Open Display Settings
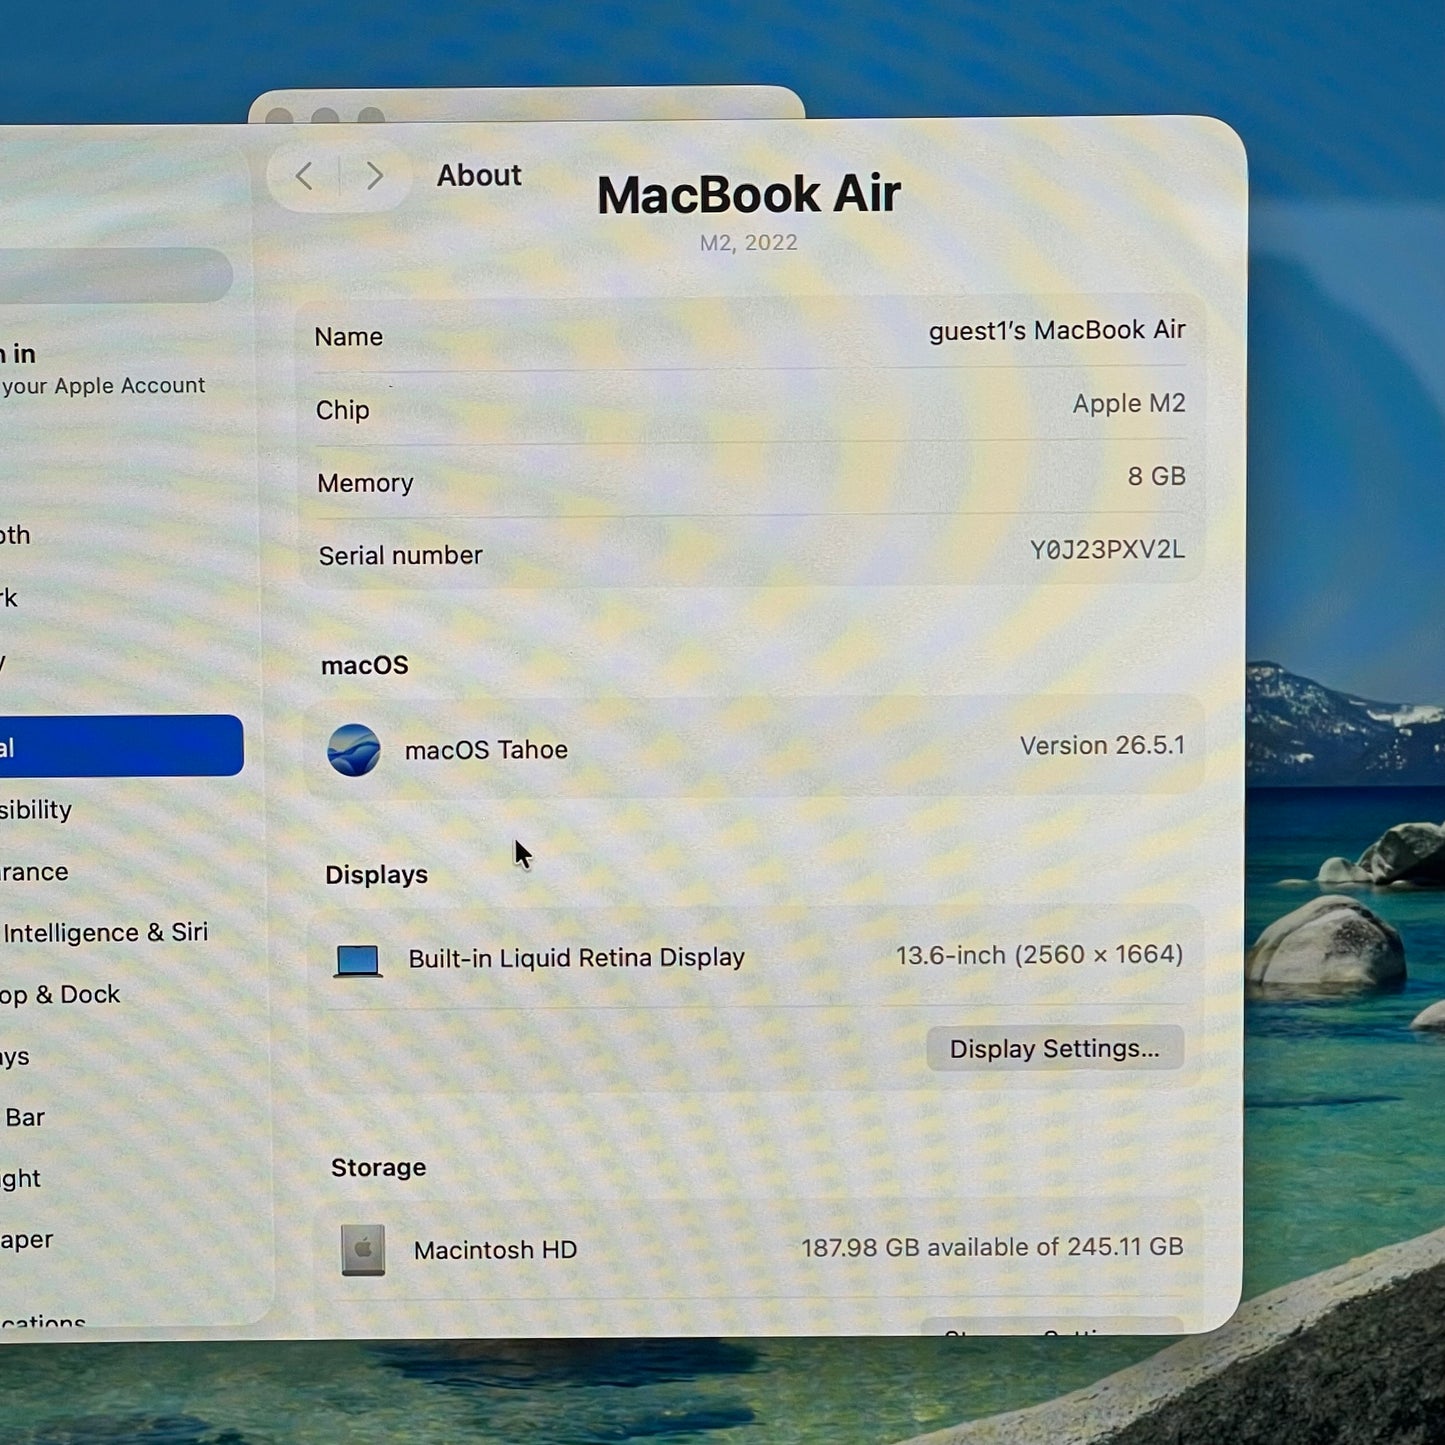This screenshot has width=1445, height=1445. click(1055, 1048)
